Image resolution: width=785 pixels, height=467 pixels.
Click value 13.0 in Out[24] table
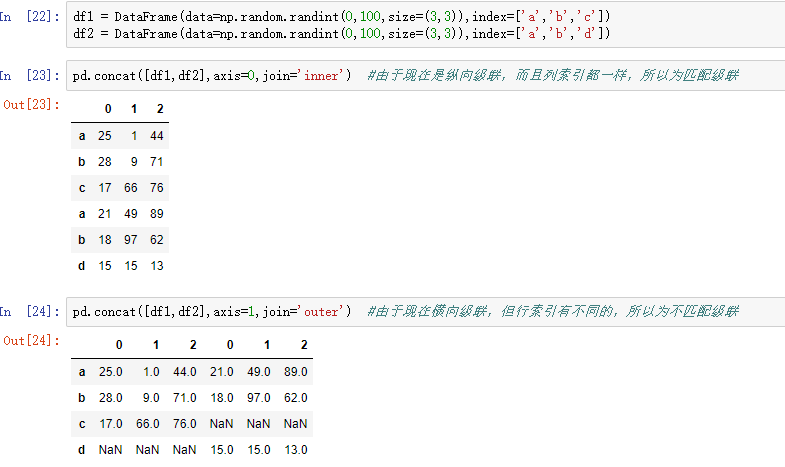[x=296, y=450]
